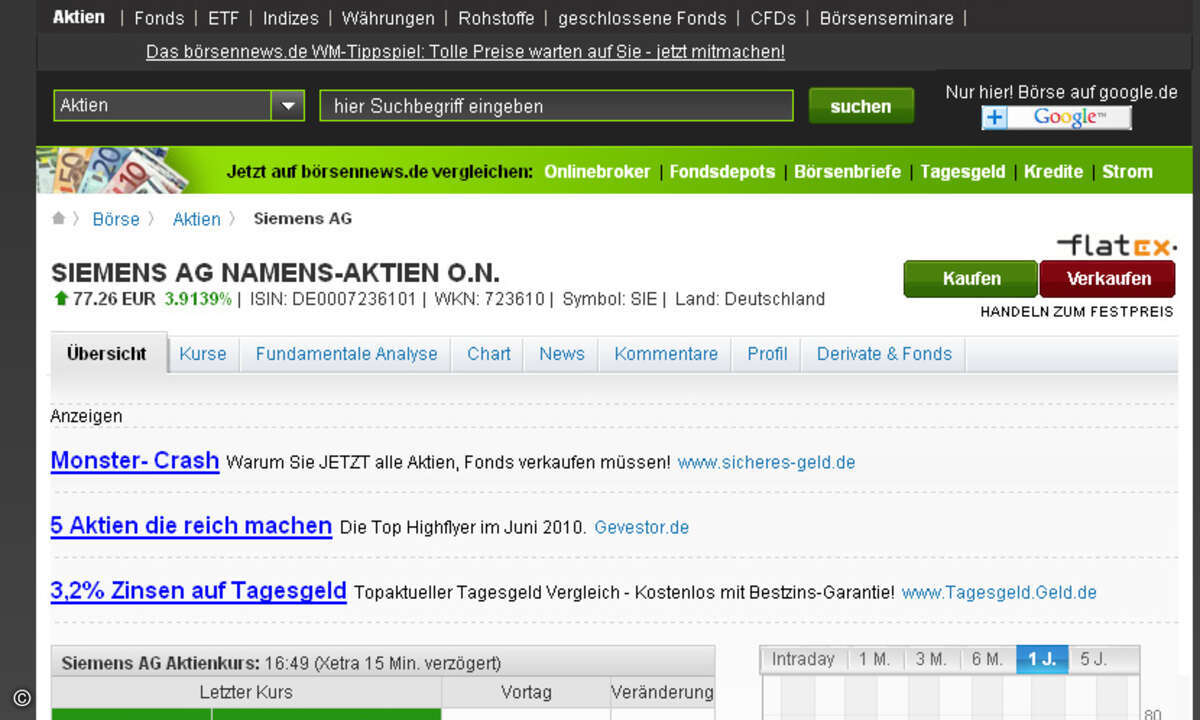Image resolution: width=1200 pixels, height=720 pixels.
Task: Go to Börse in the breadcrumb
Action: tap(116, 219)
